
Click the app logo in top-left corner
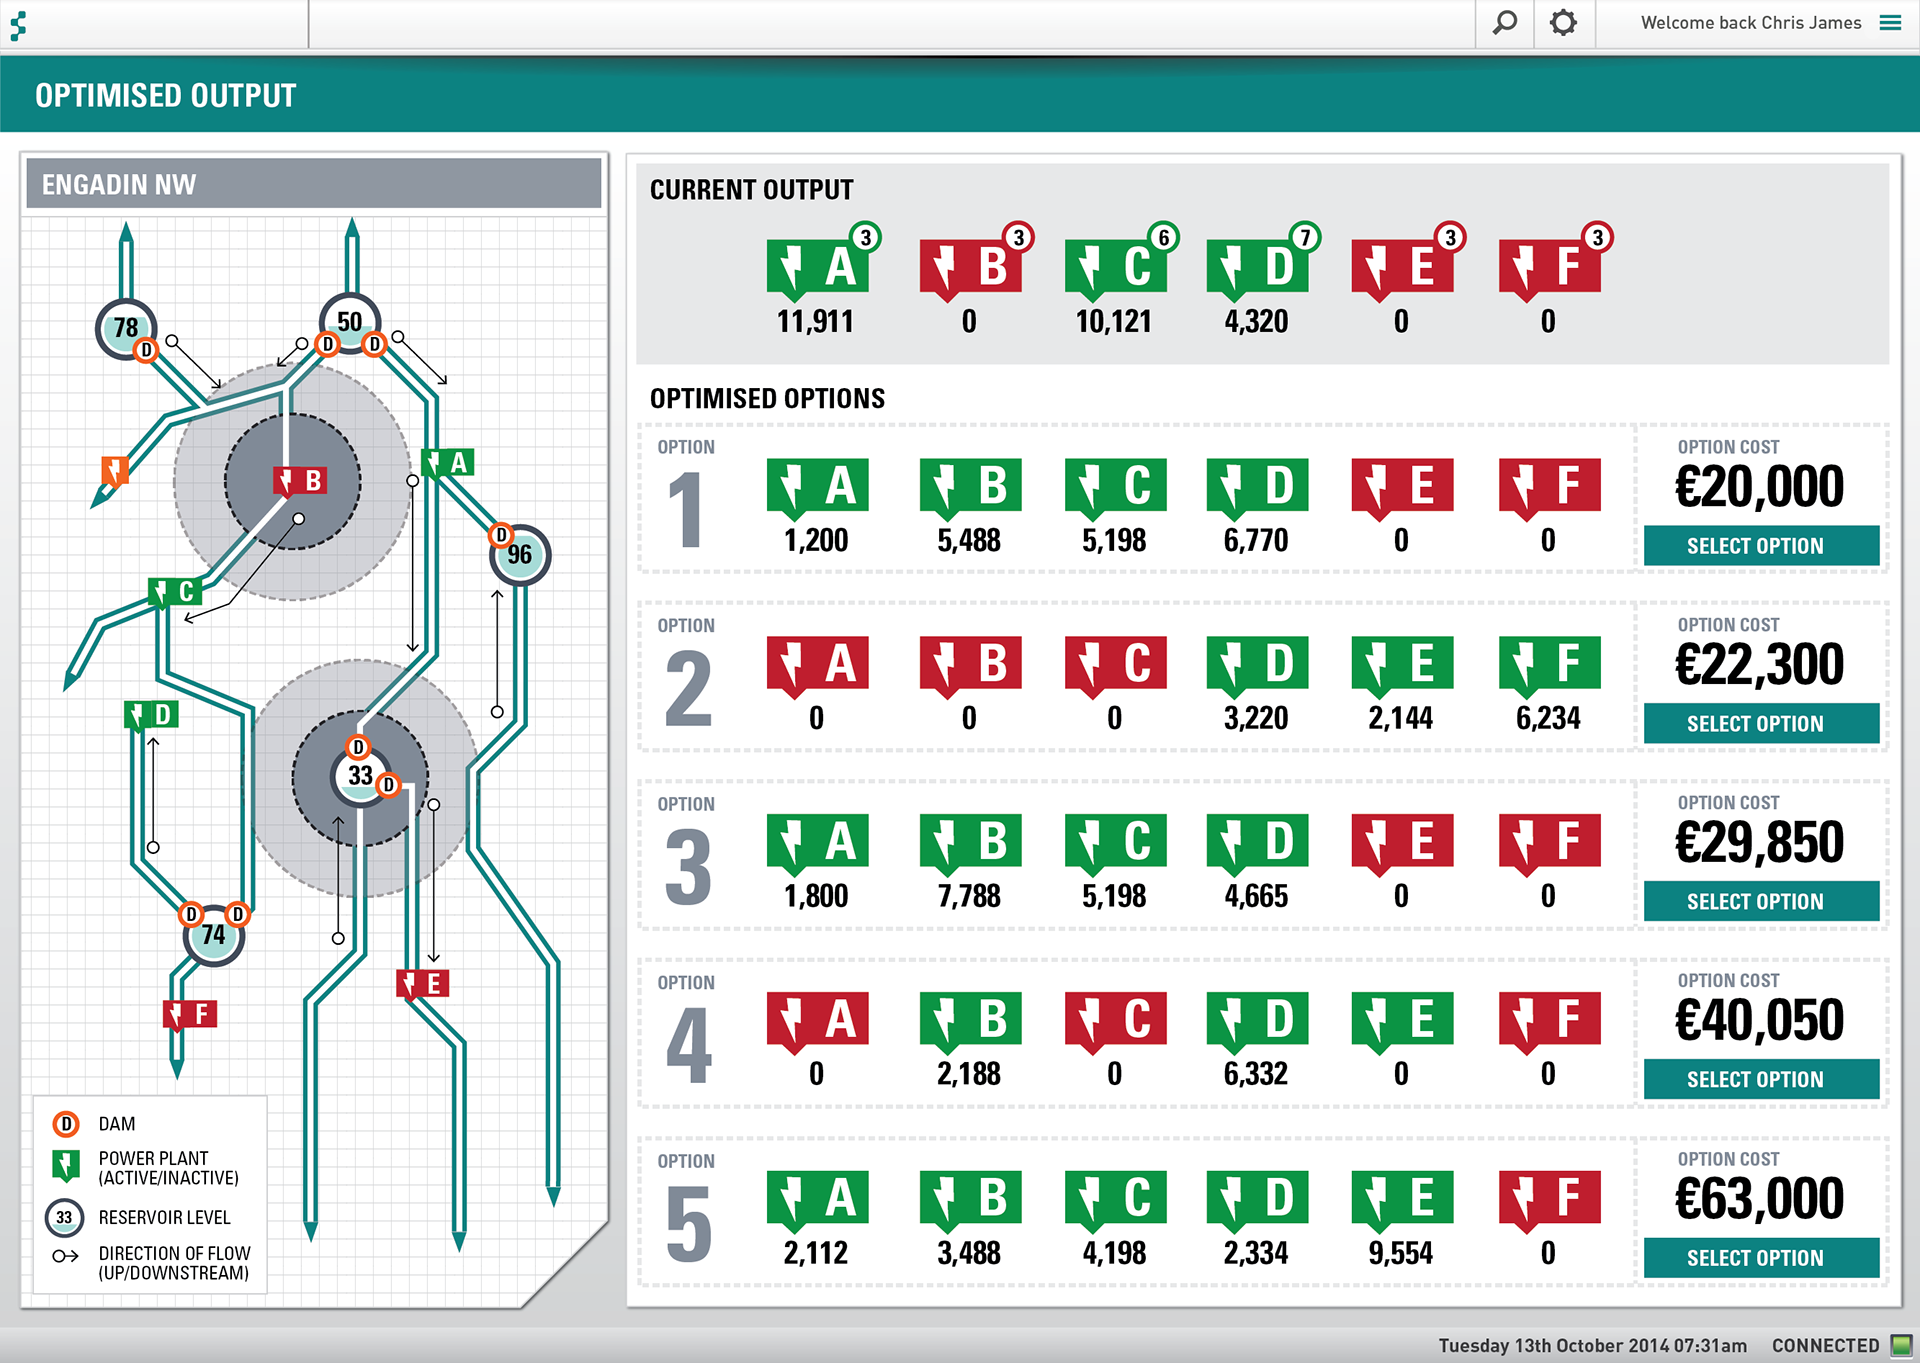(x=18, y=25)
